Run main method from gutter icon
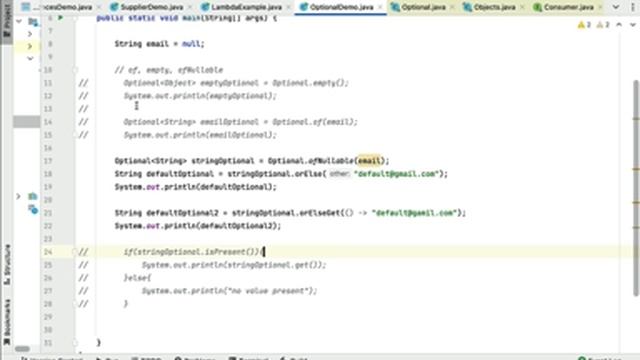 (x=60, y=18)
